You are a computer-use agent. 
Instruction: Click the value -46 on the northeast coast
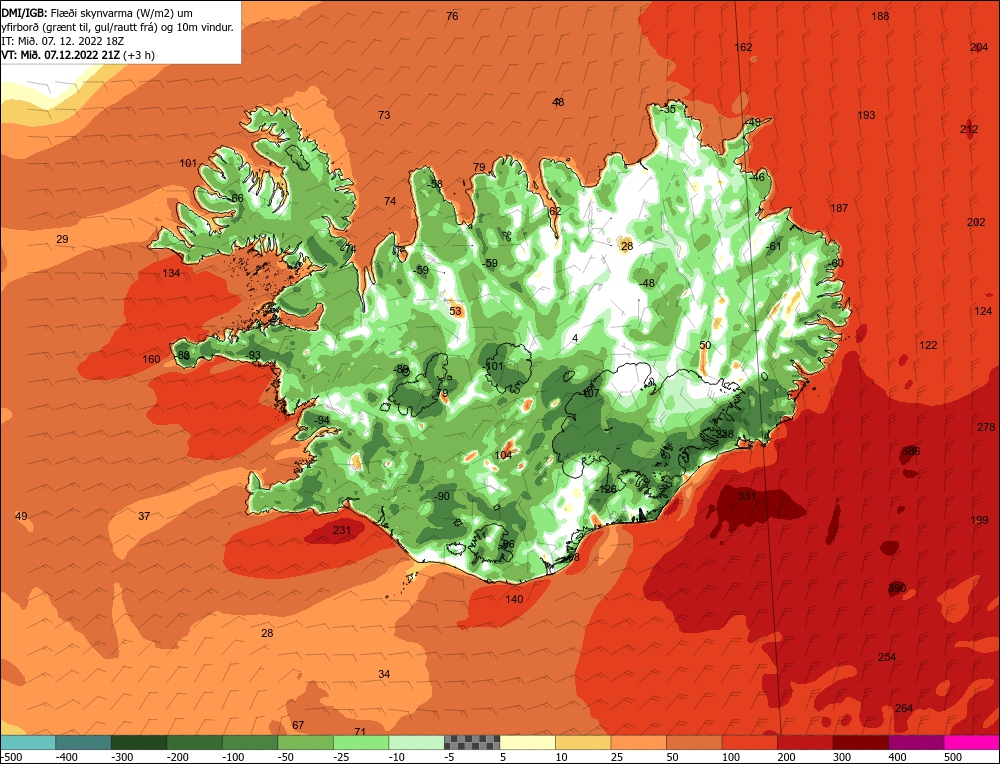756,177
